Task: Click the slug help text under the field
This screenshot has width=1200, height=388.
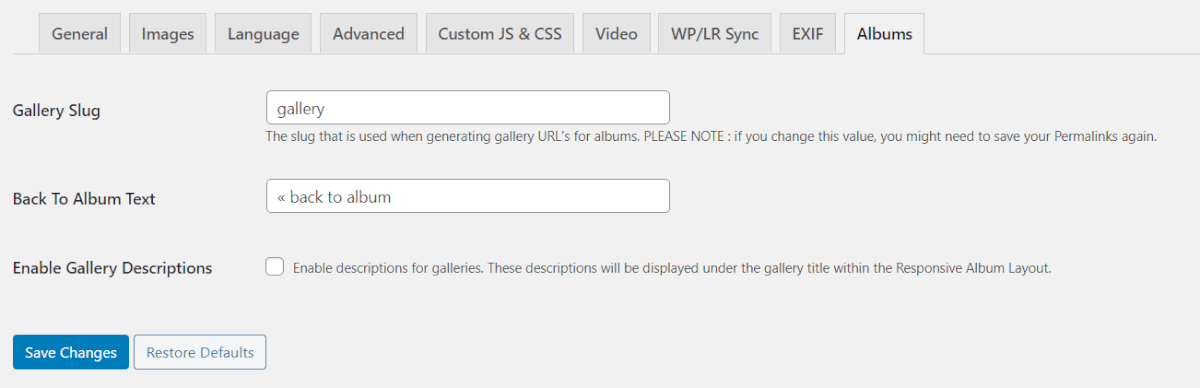Action: point(711,136)
